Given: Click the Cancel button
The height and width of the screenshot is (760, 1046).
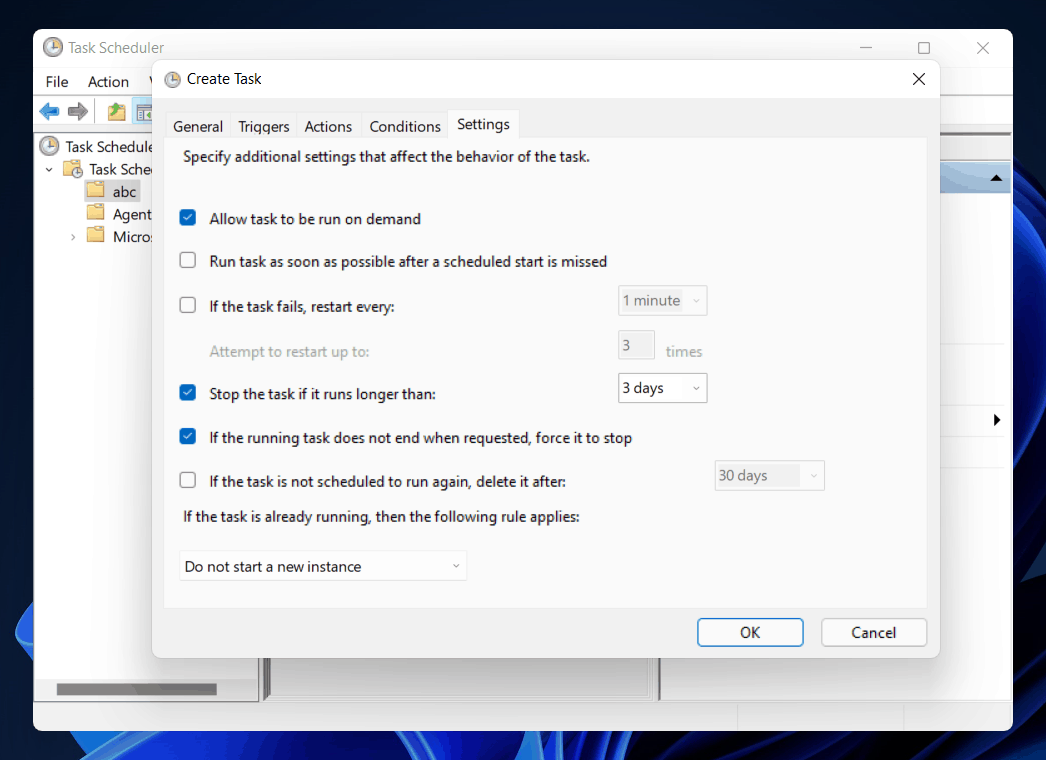Looking at the screenshot, I should click(873, 632).
